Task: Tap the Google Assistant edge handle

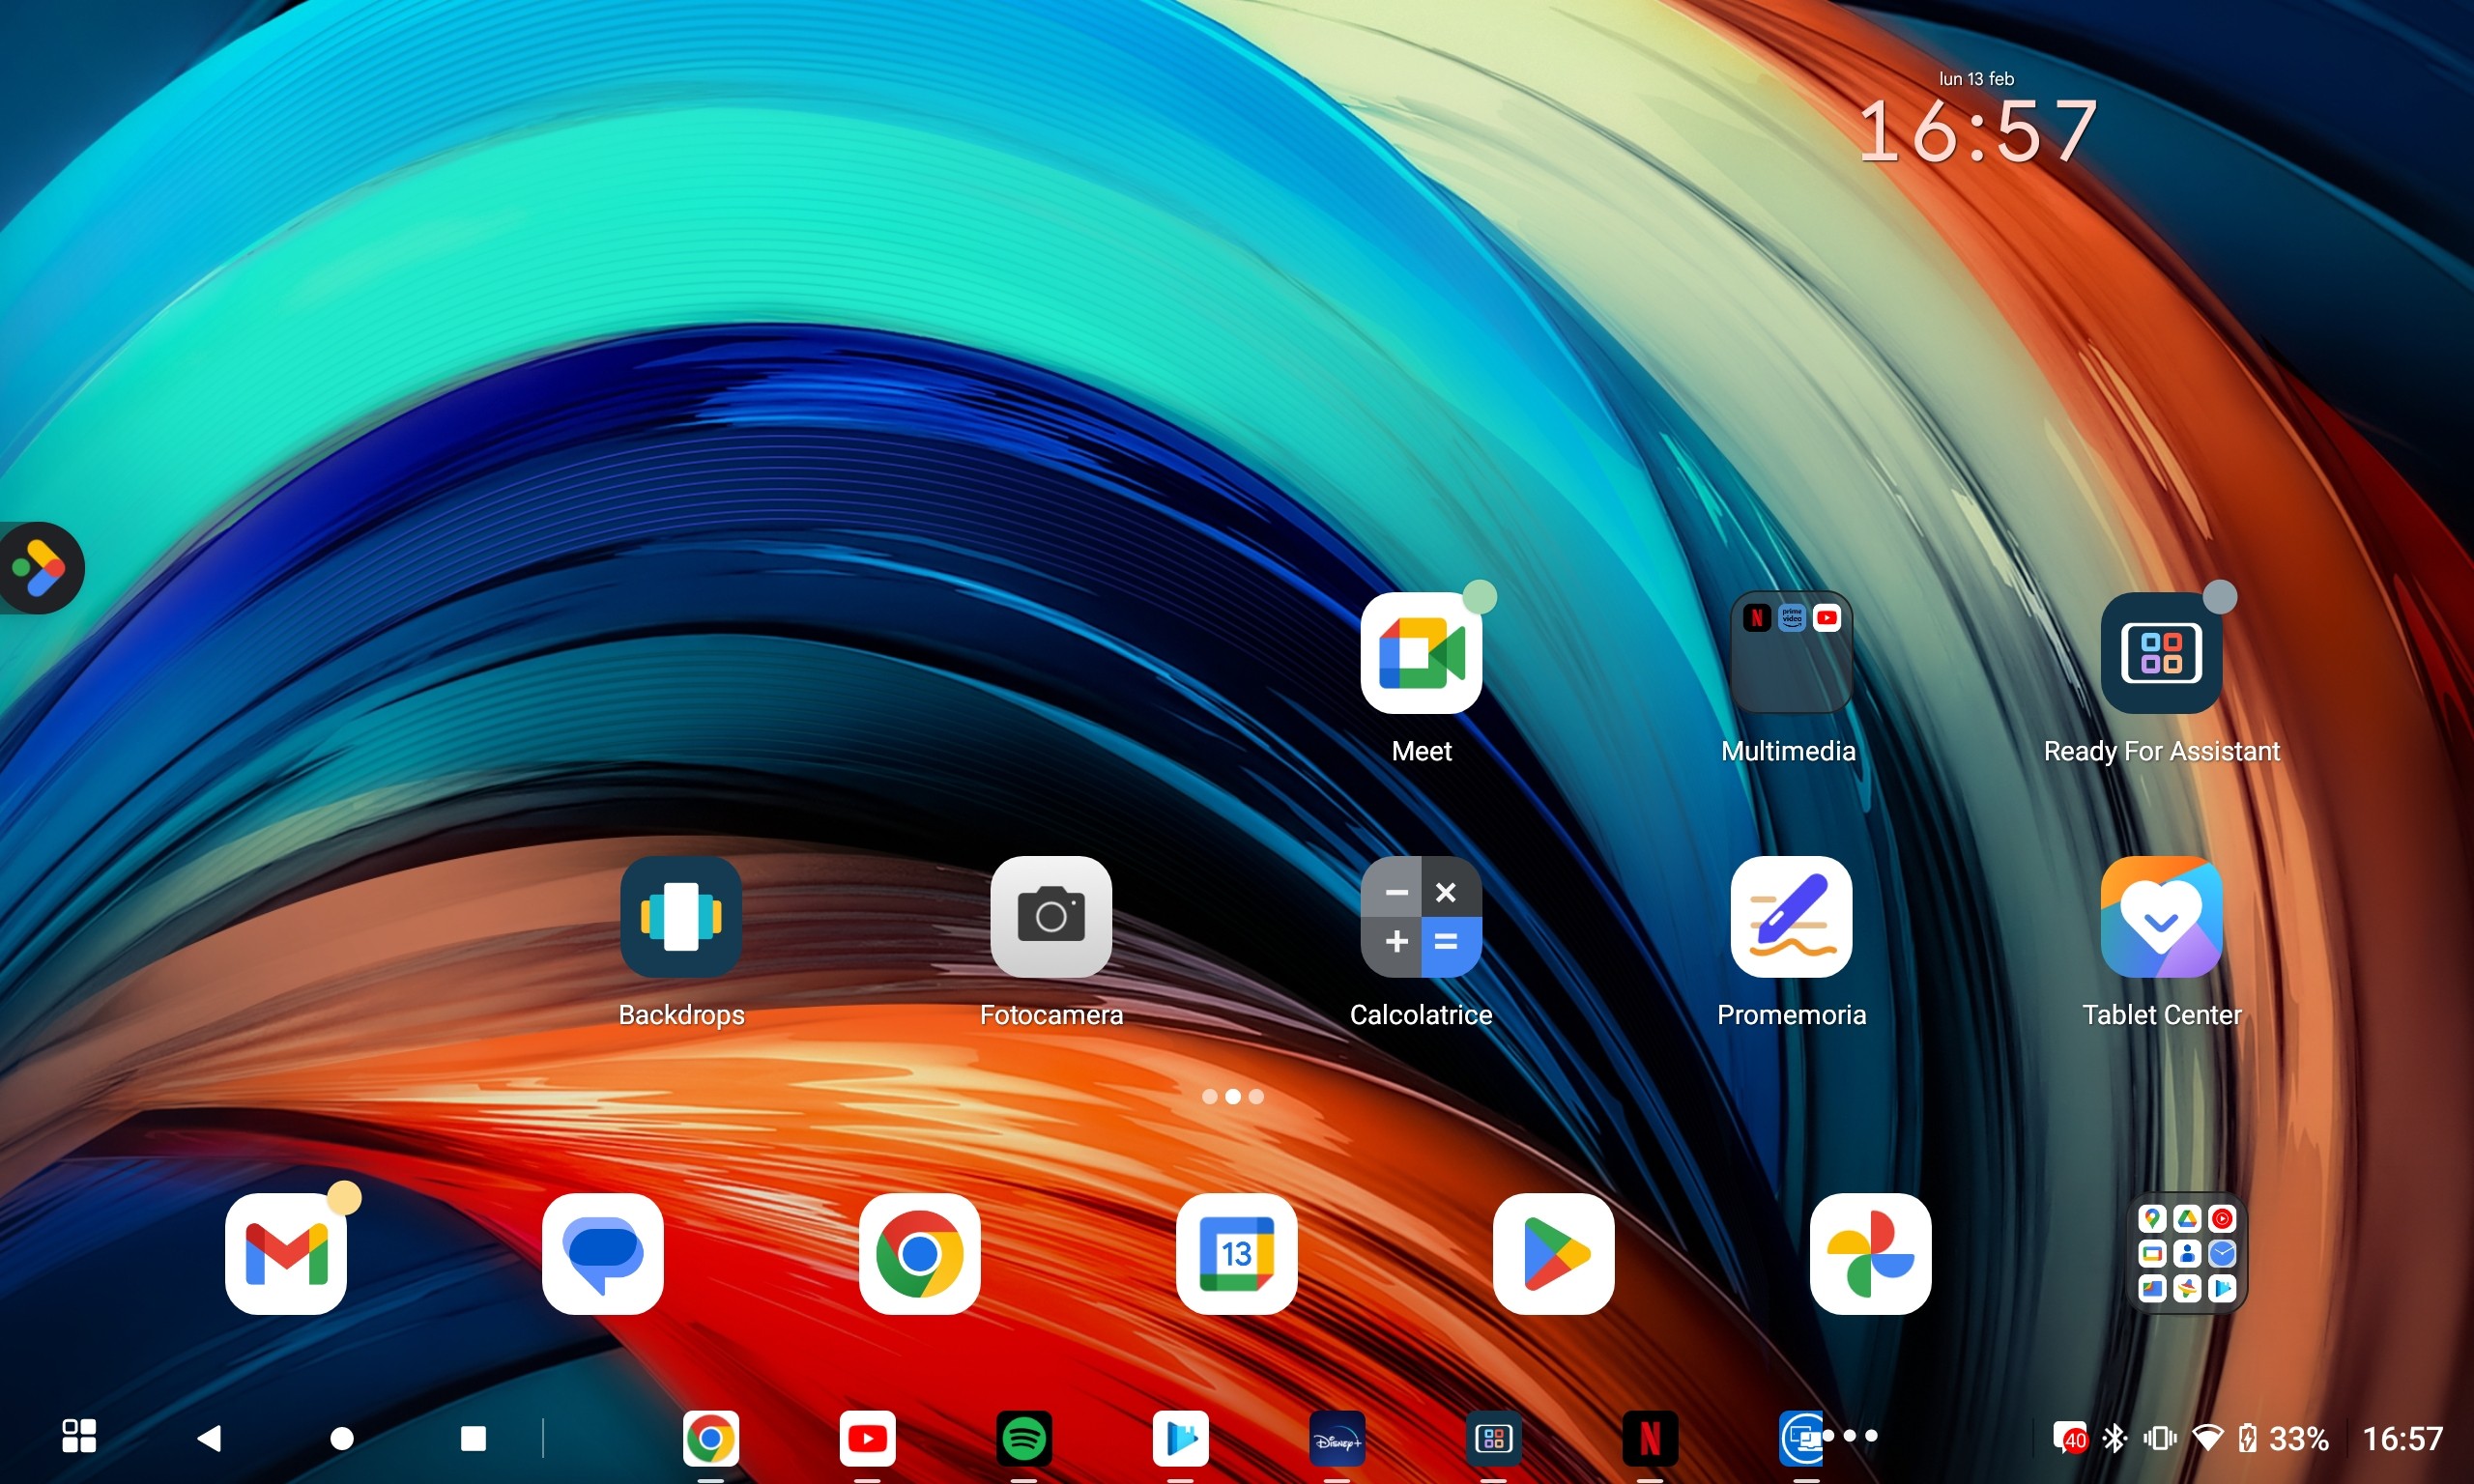Action: click(x=40, y=568)
